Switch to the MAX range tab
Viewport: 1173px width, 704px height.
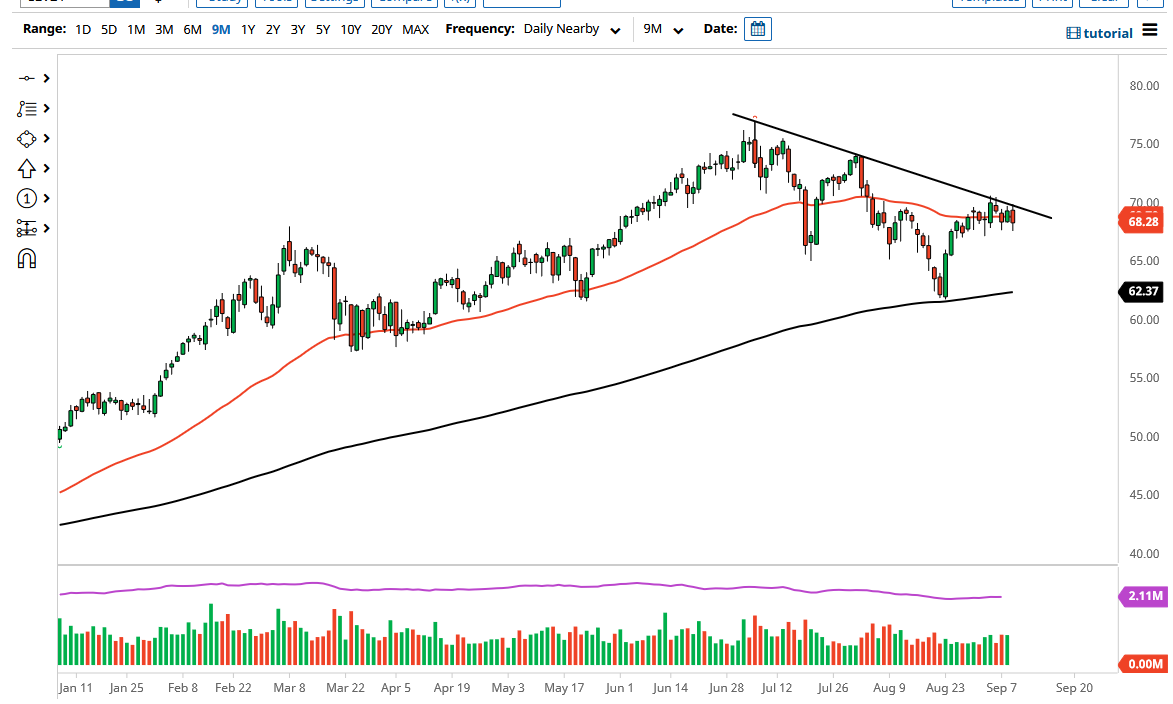[415, 29]
